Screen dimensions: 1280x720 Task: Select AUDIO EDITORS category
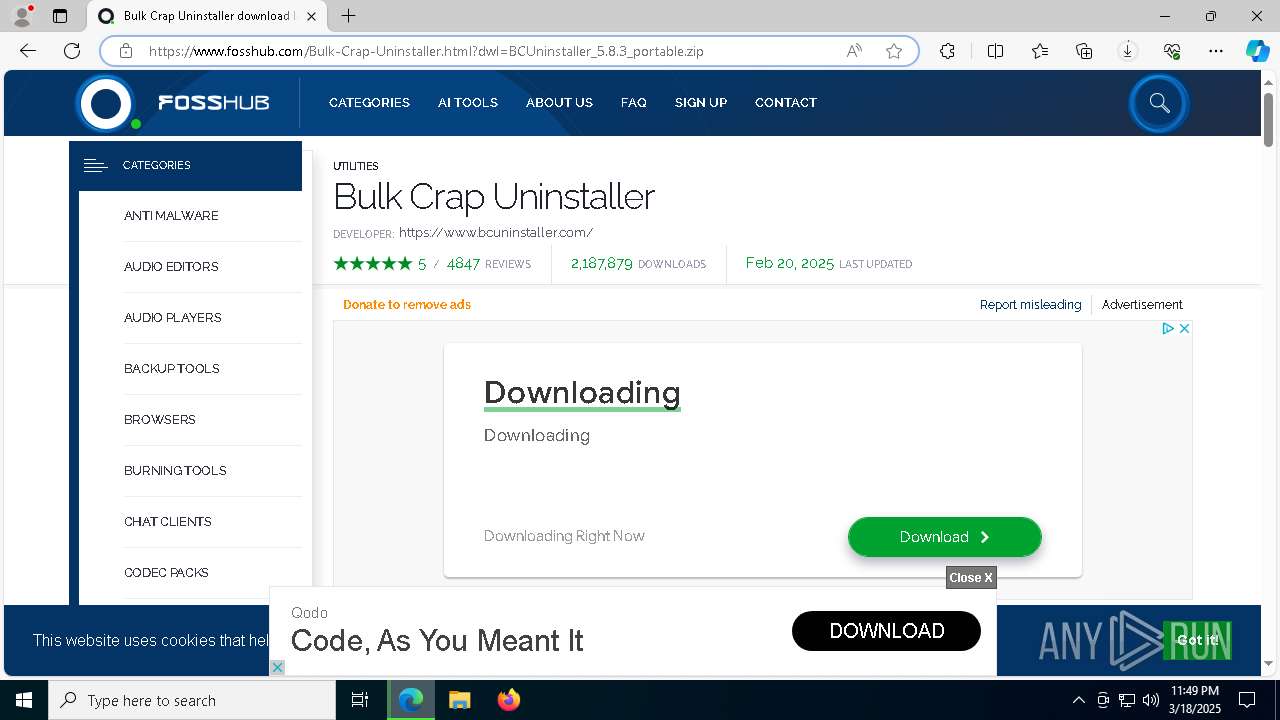[x=171, y=267]
